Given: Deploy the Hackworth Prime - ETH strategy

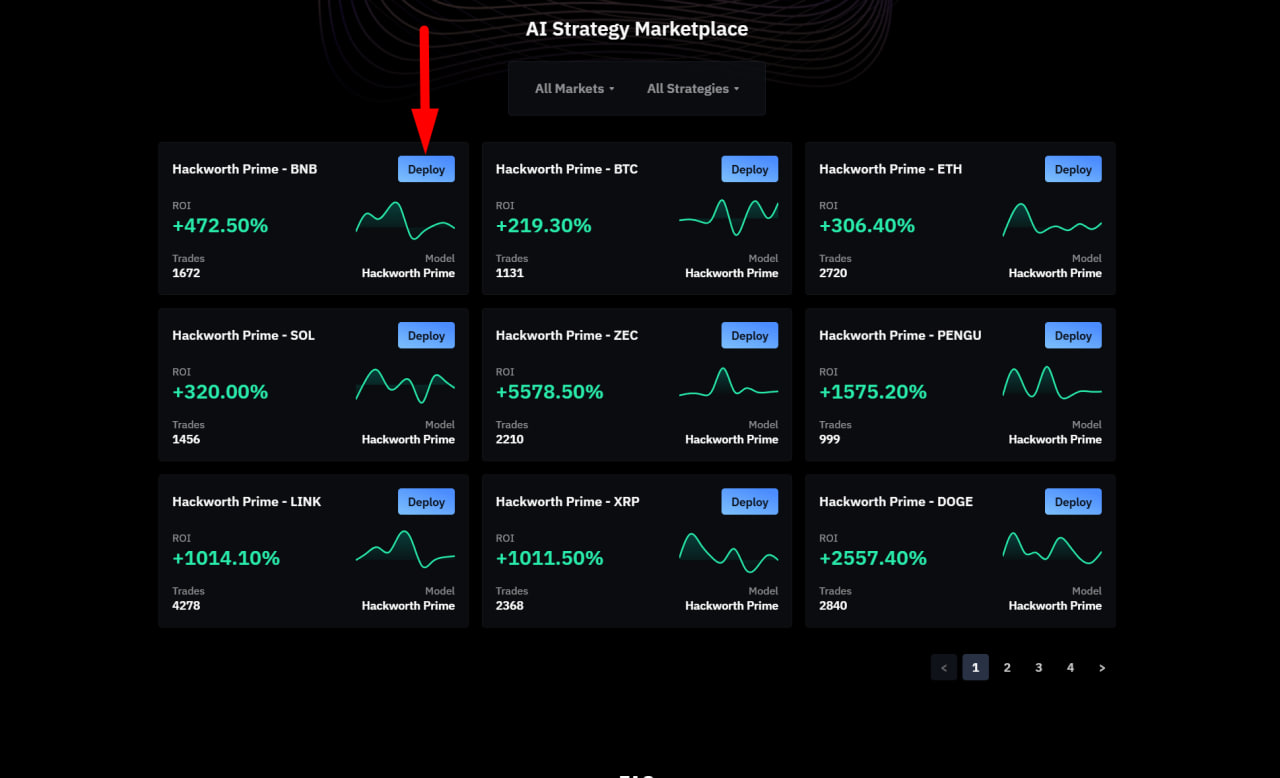Looking at the screenshot, I should click(1073, 169).
